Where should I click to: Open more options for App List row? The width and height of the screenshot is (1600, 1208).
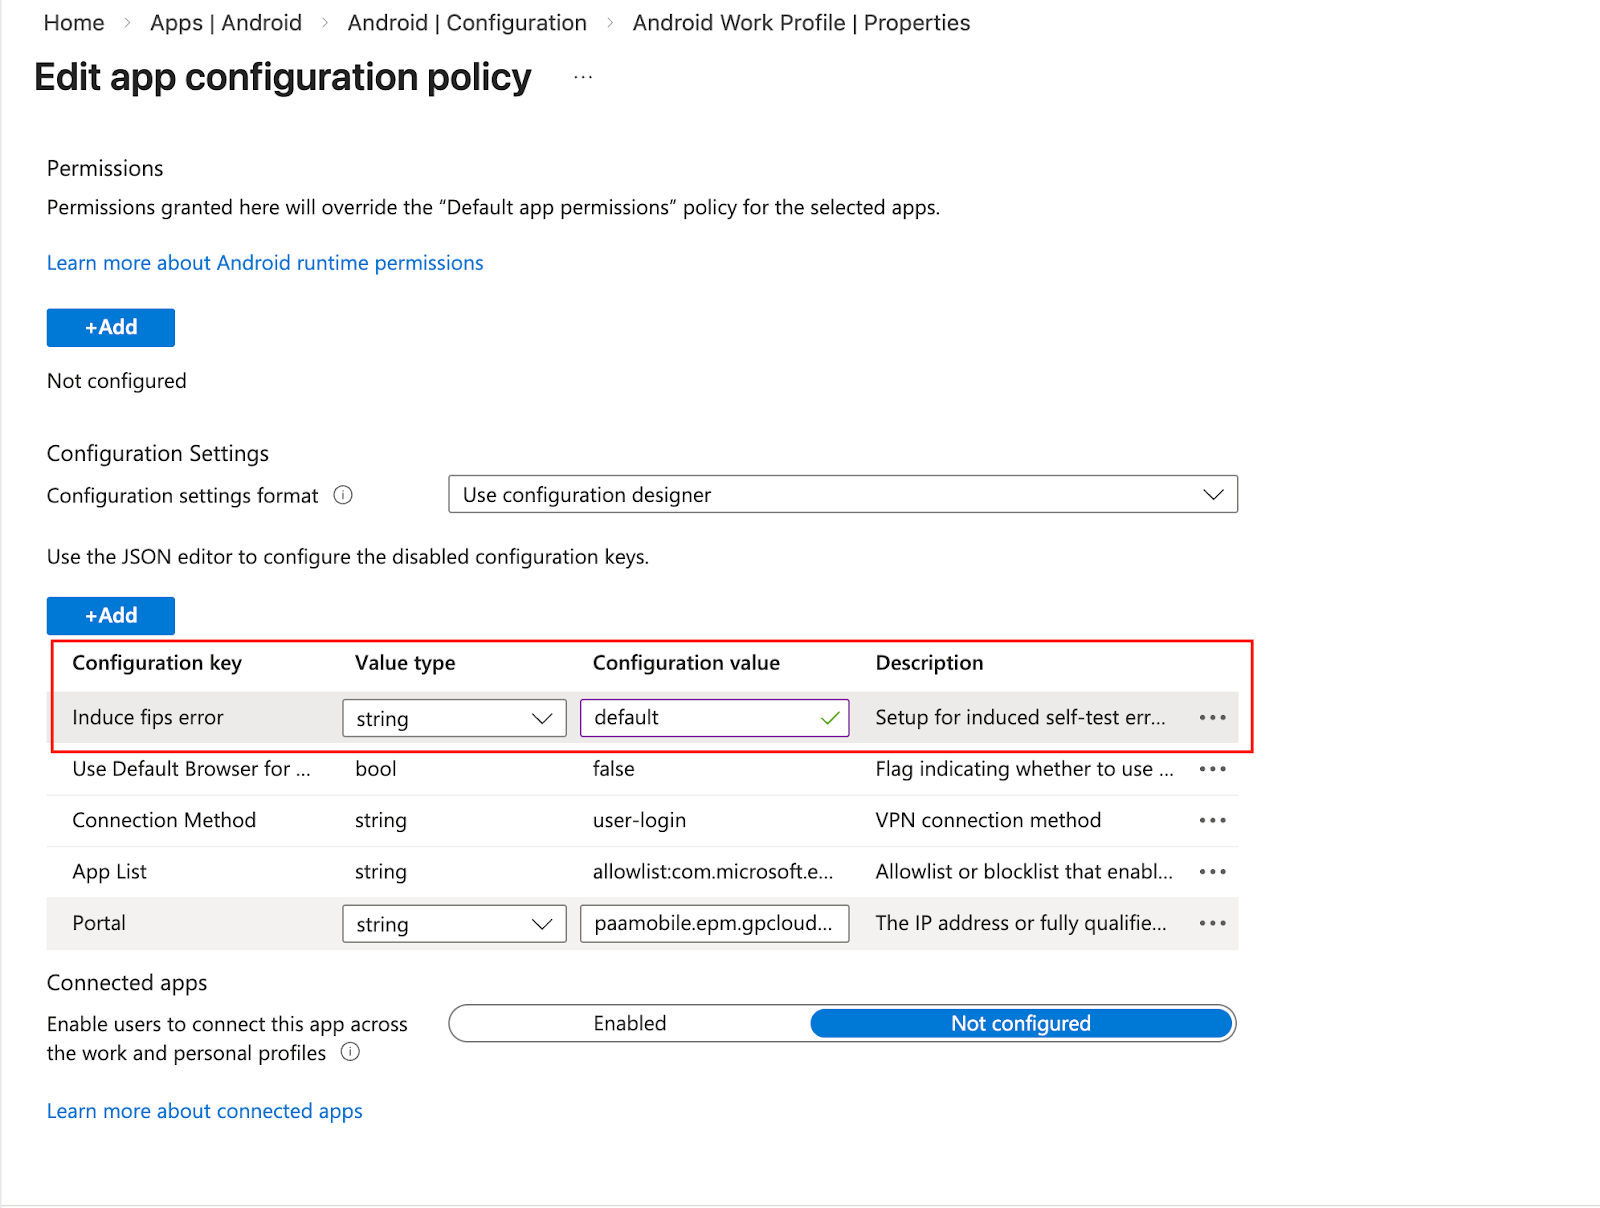tap(1212, 872)
